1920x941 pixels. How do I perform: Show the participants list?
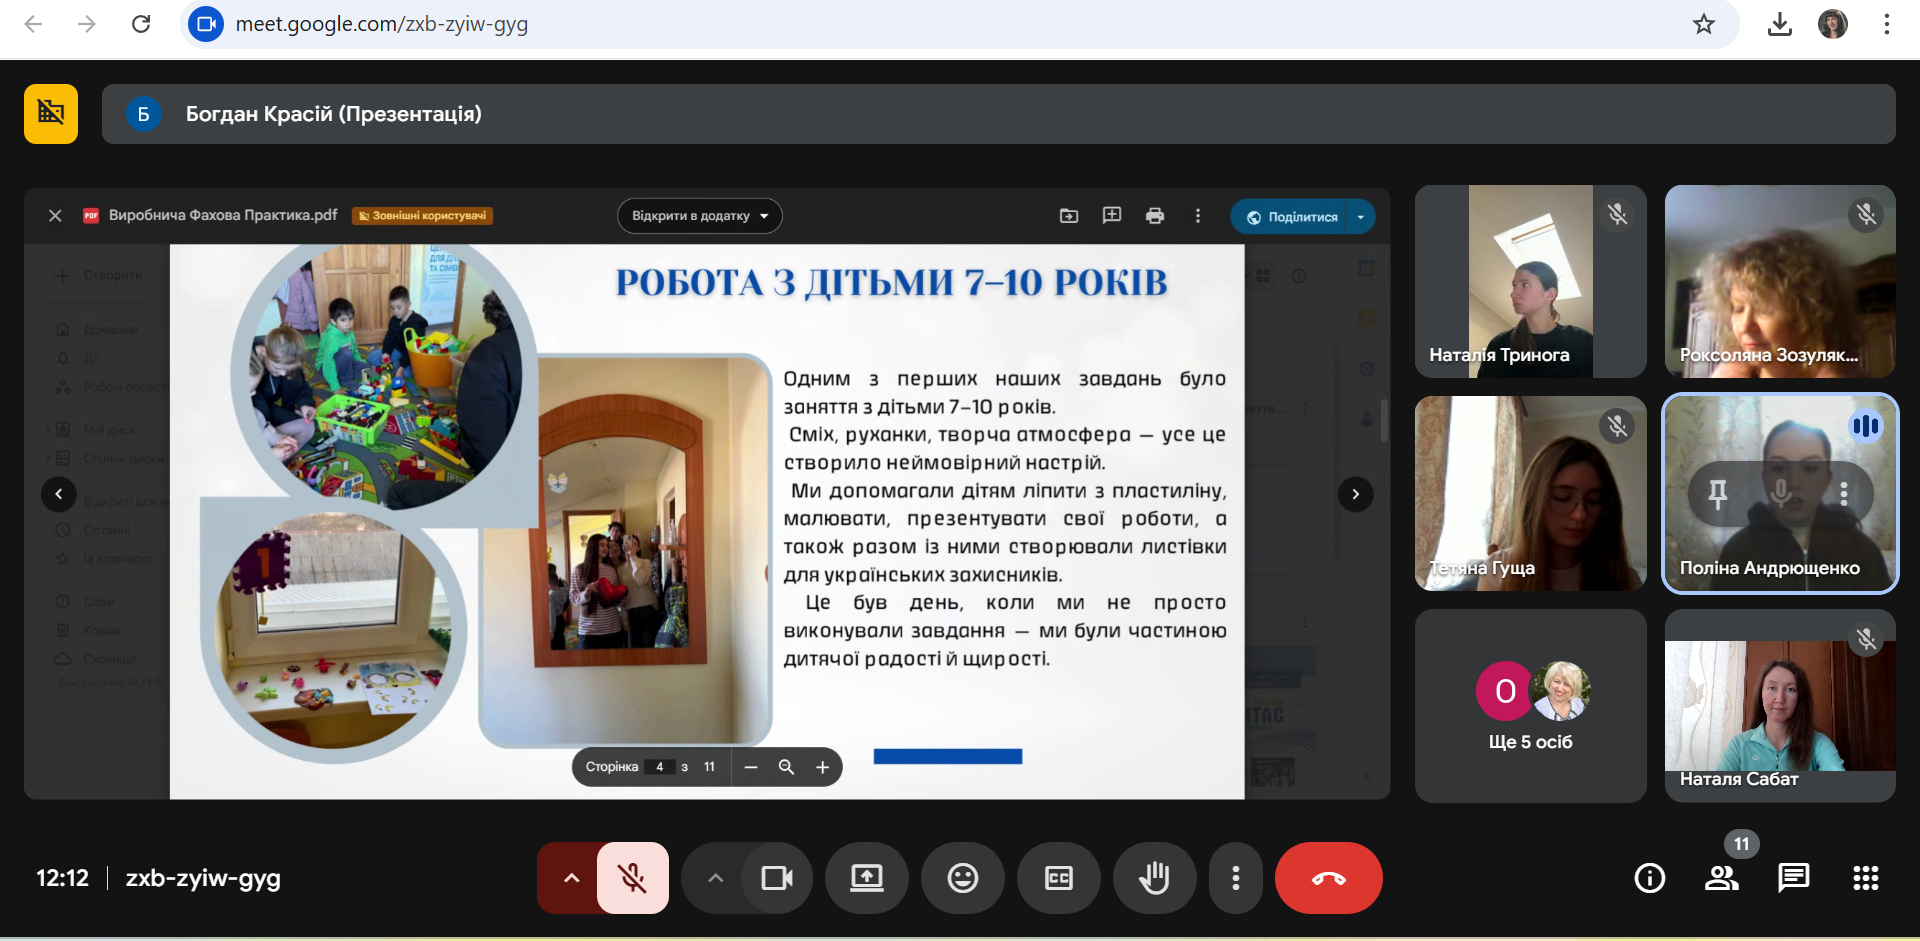(1721, 878)
